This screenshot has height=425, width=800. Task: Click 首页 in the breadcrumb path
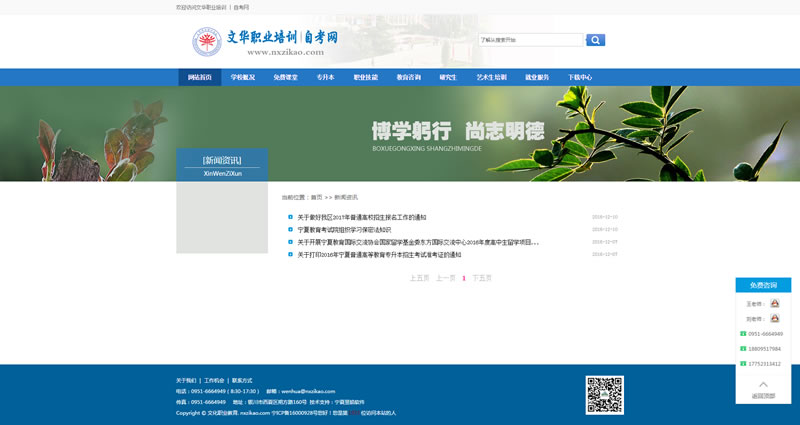pyautogui.click(x=316, y=197)
